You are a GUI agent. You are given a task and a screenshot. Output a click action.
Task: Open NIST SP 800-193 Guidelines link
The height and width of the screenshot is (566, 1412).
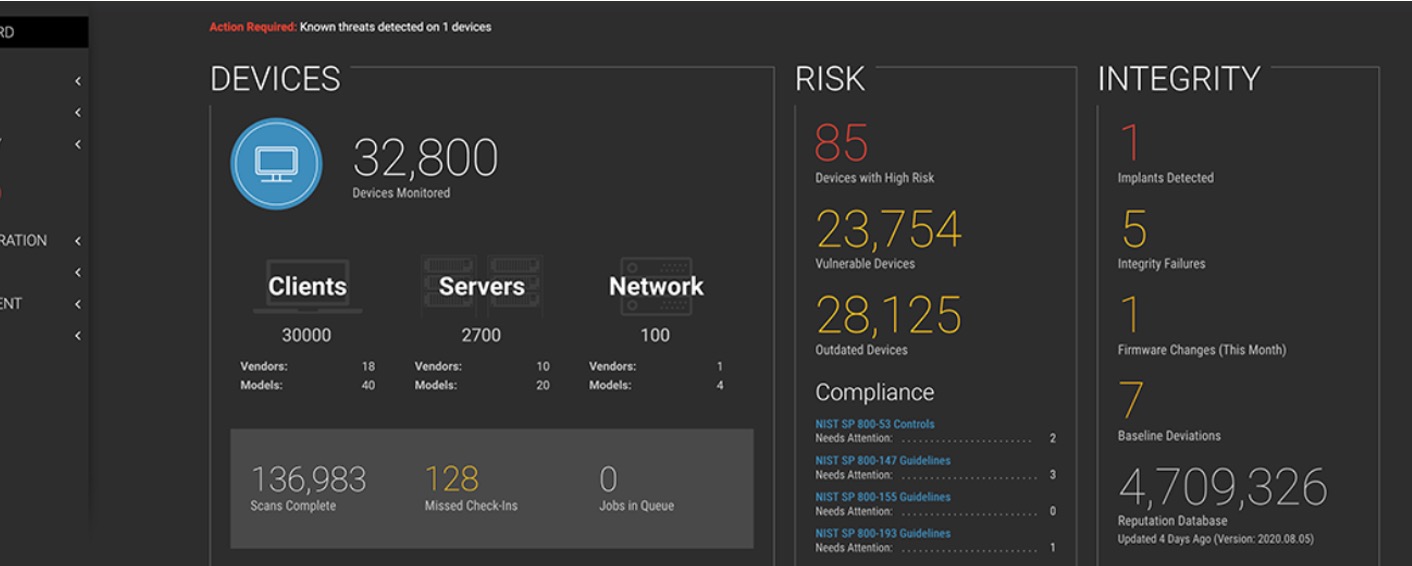[x=883, y=534]
